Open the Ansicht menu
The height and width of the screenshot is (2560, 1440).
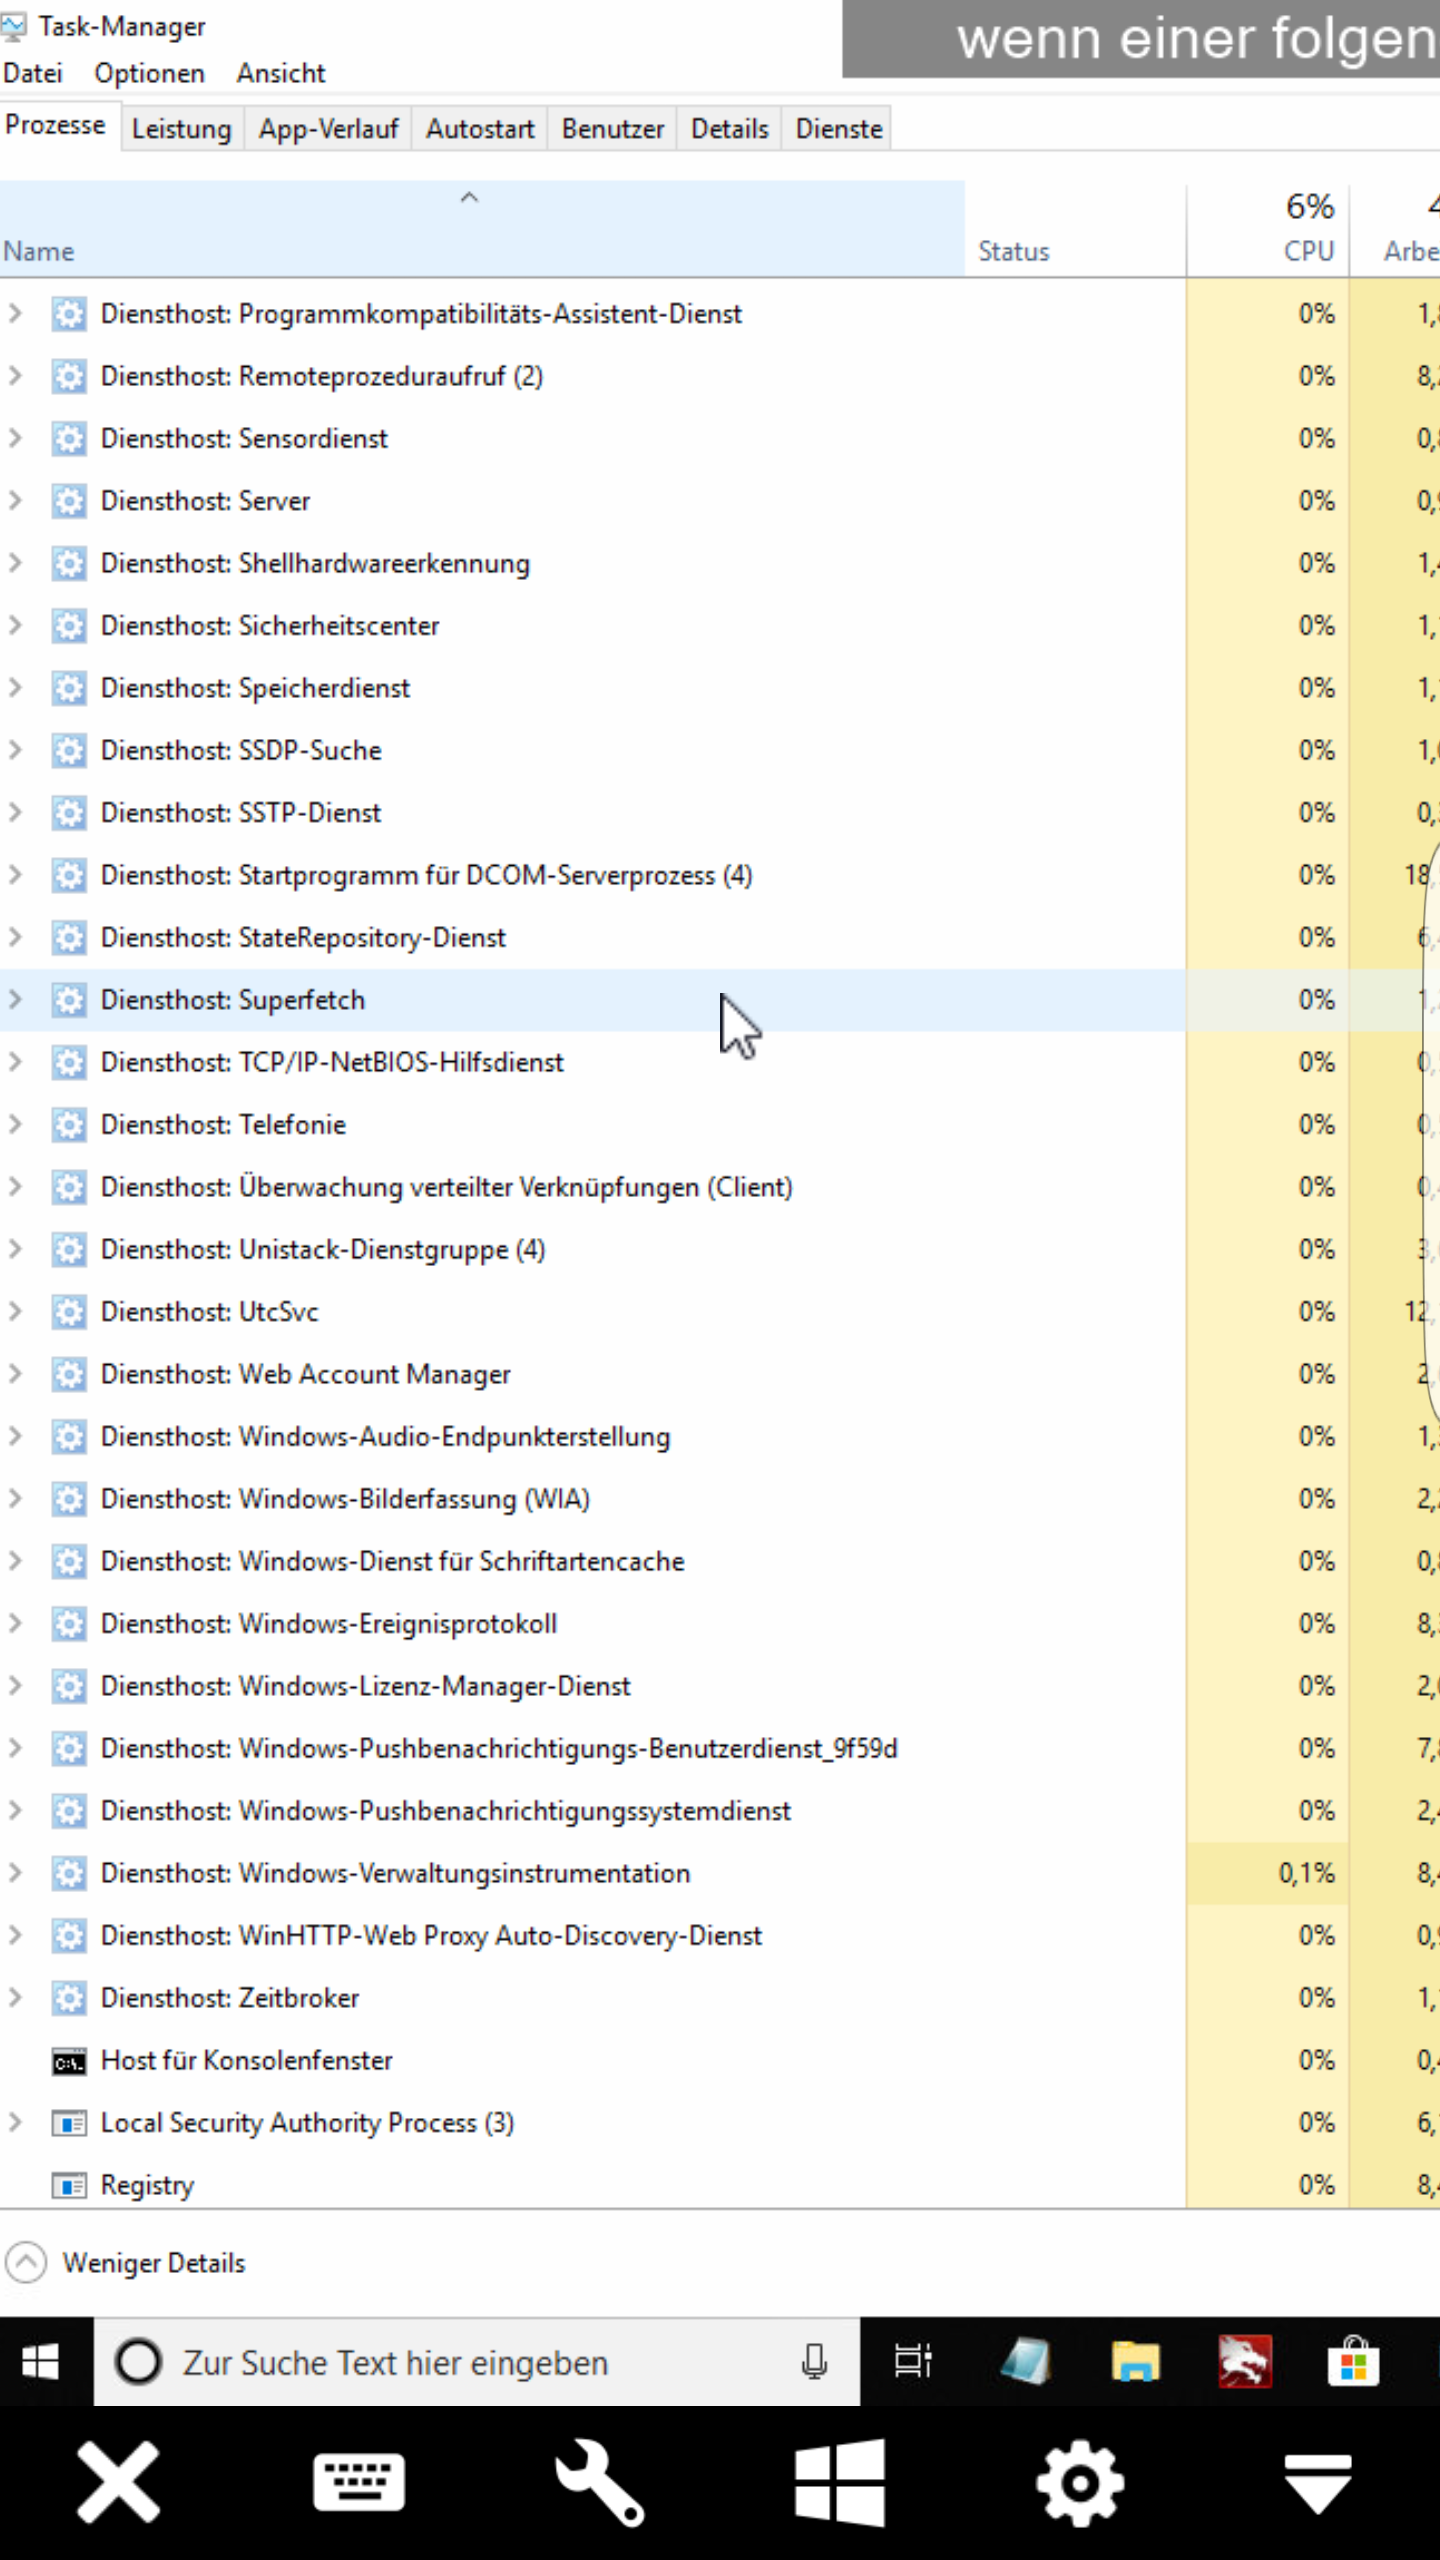point(281,73)
